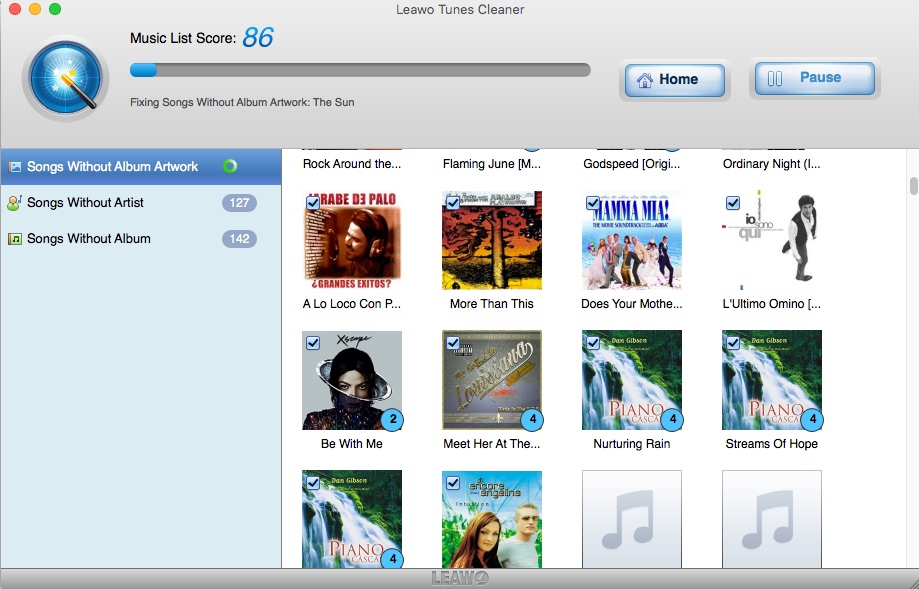Go to the Home screen
The height and width of the screenshot is (589, 919).
click(x=675, y=80)
